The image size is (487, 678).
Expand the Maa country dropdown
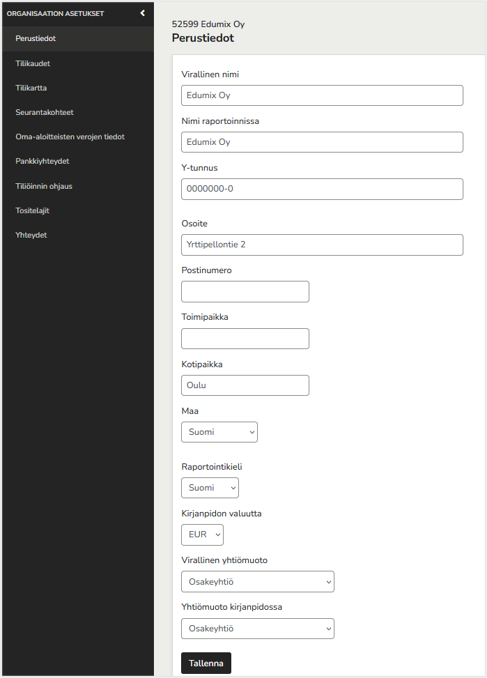click(x=219, y=432)
